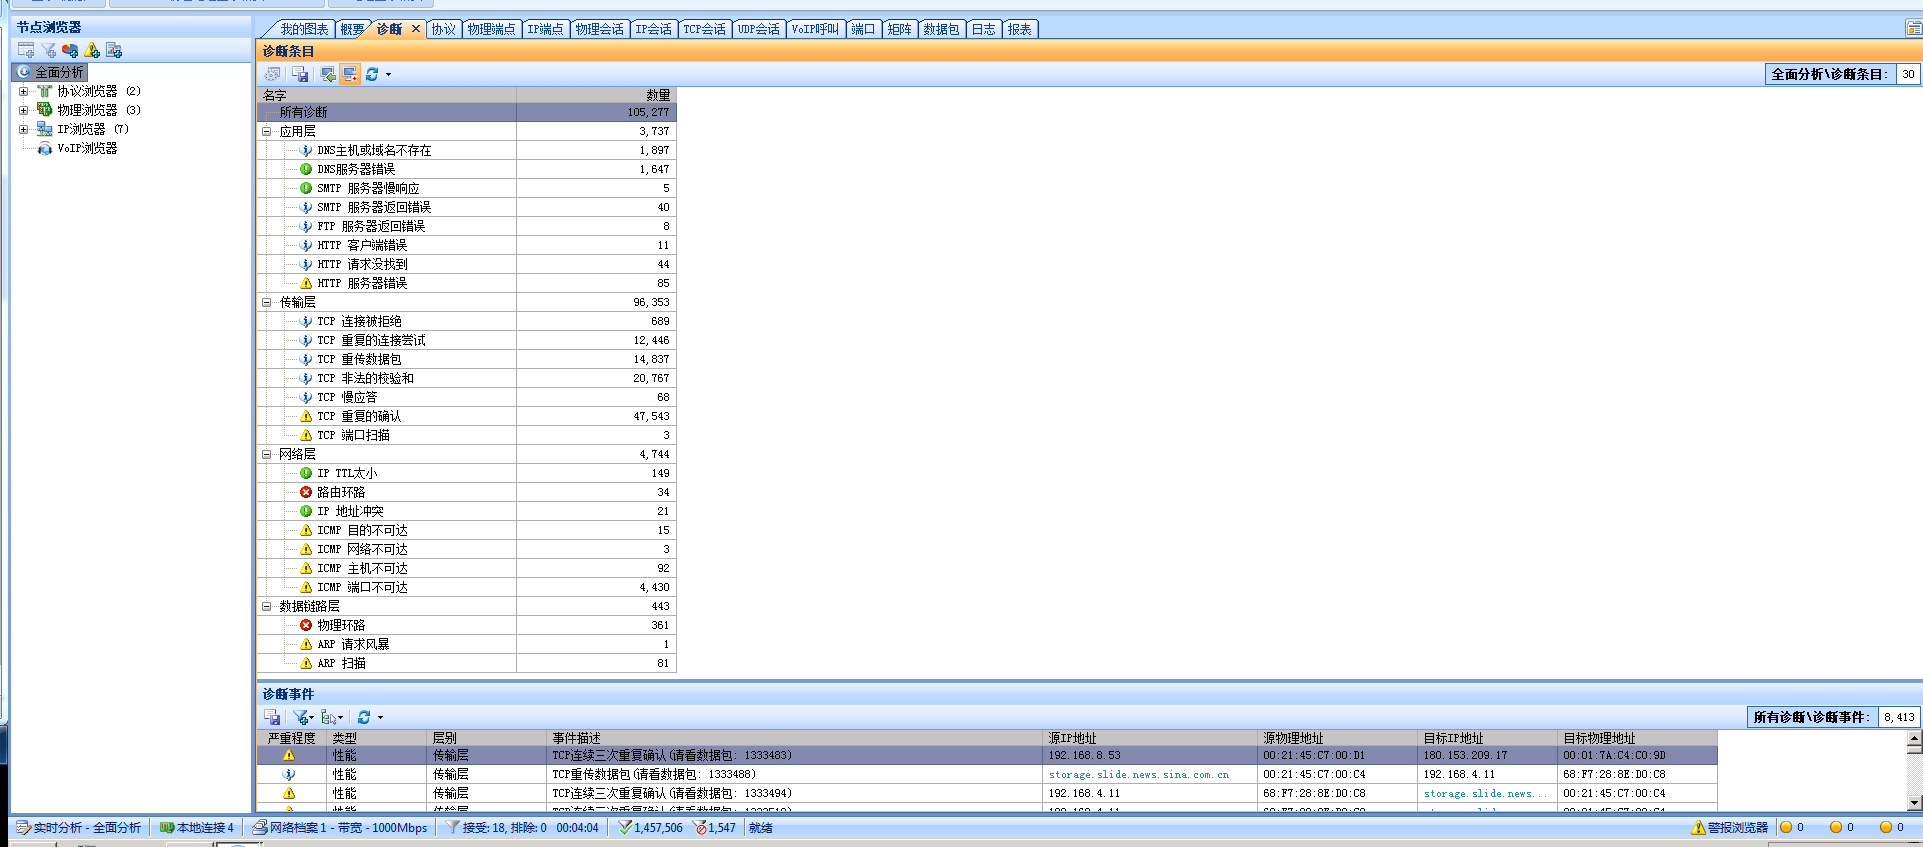
Task: Click the storage.slide.news.sina.com.cn source address link
Action: [1138, 774]
